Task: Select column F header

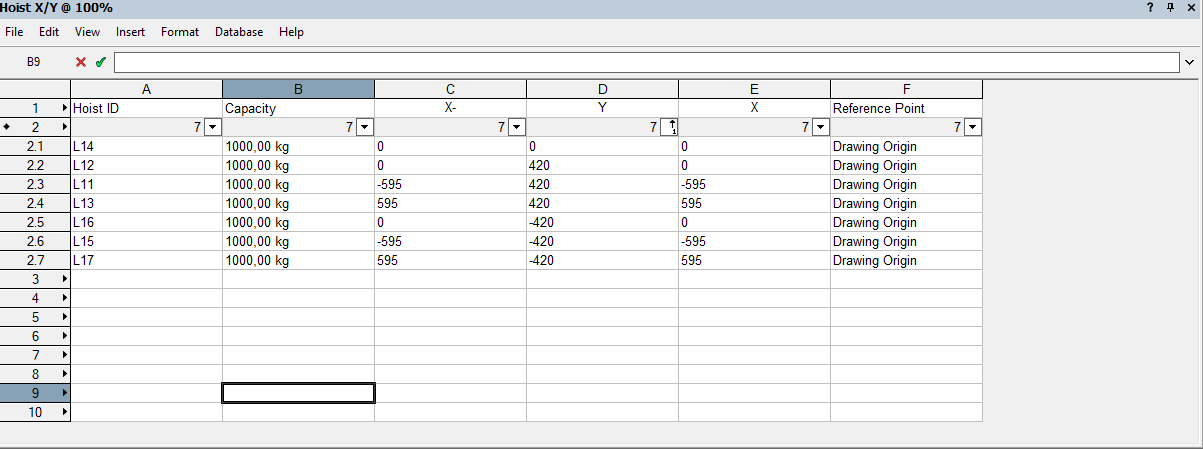Action: pos(906,89)
